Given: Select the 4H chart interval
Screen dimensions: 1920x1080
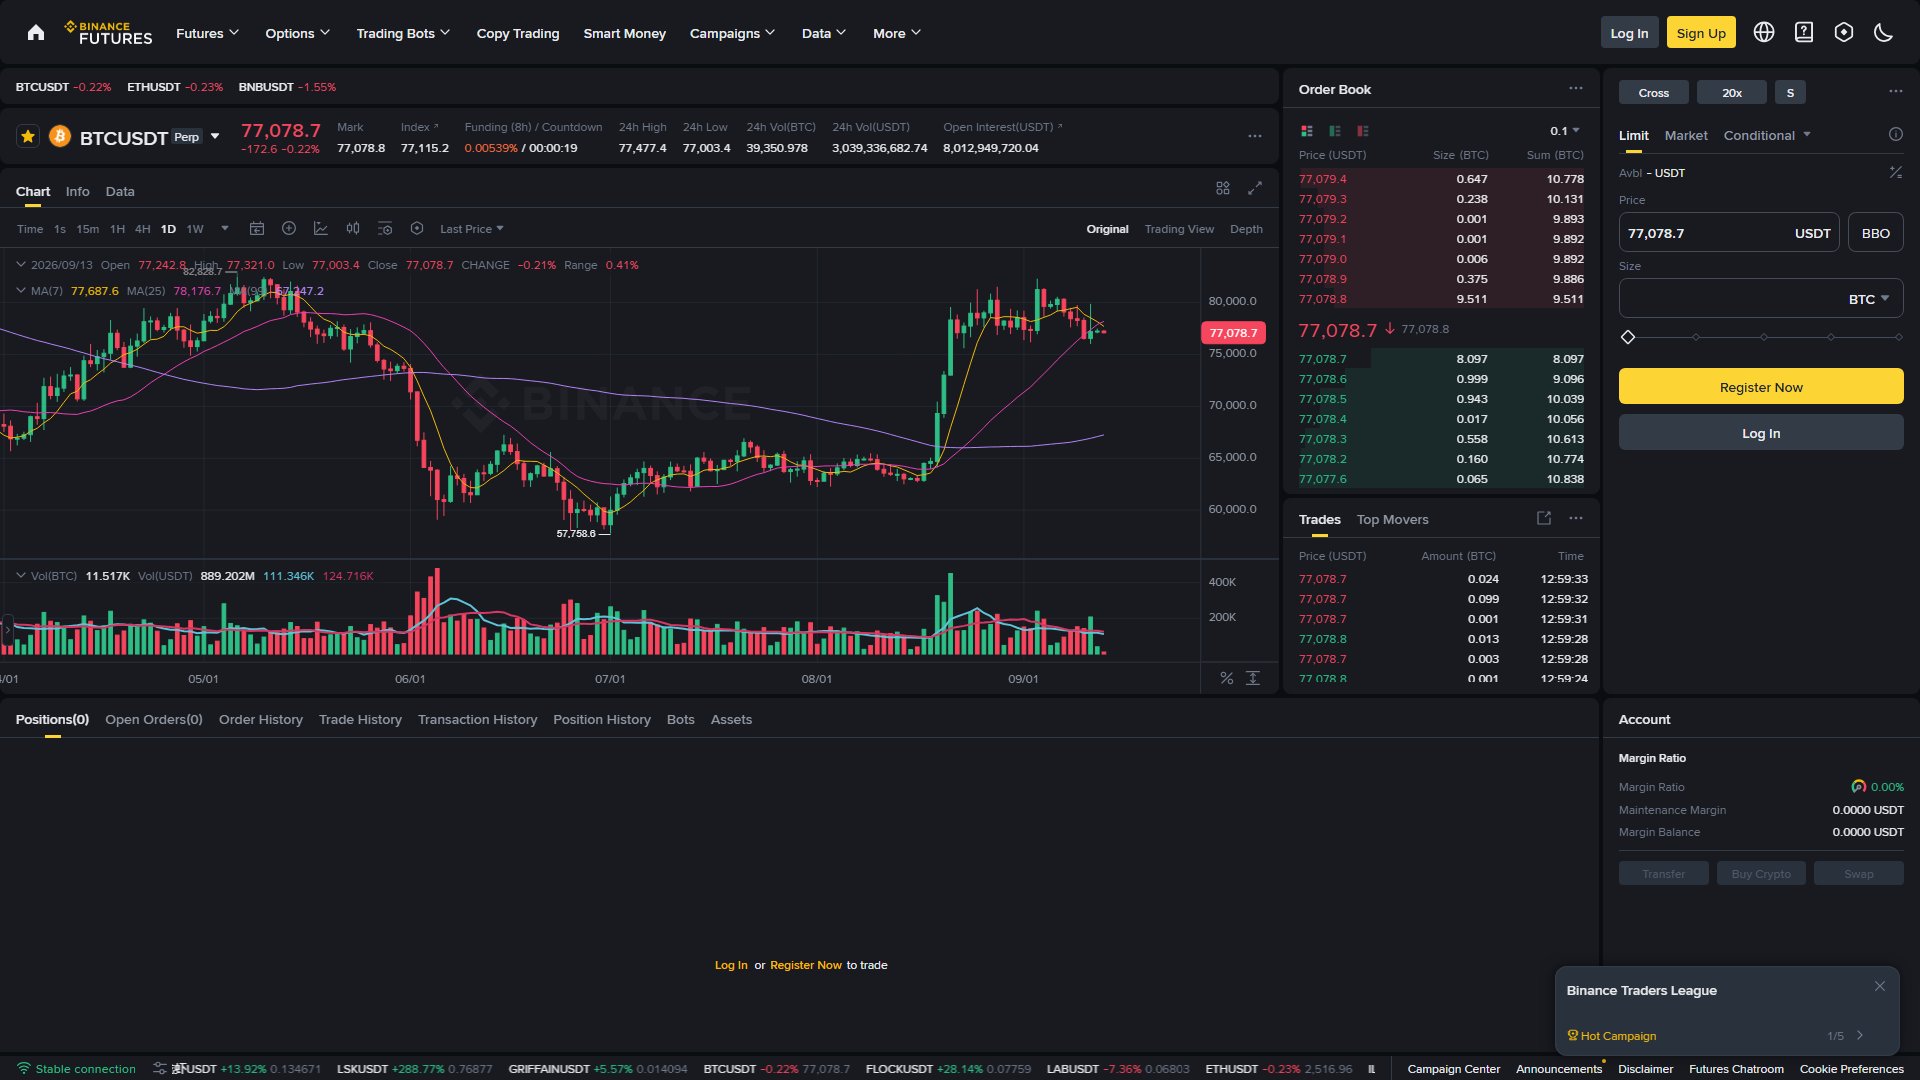Looking at the screenshot, I should tap(143, 230).
